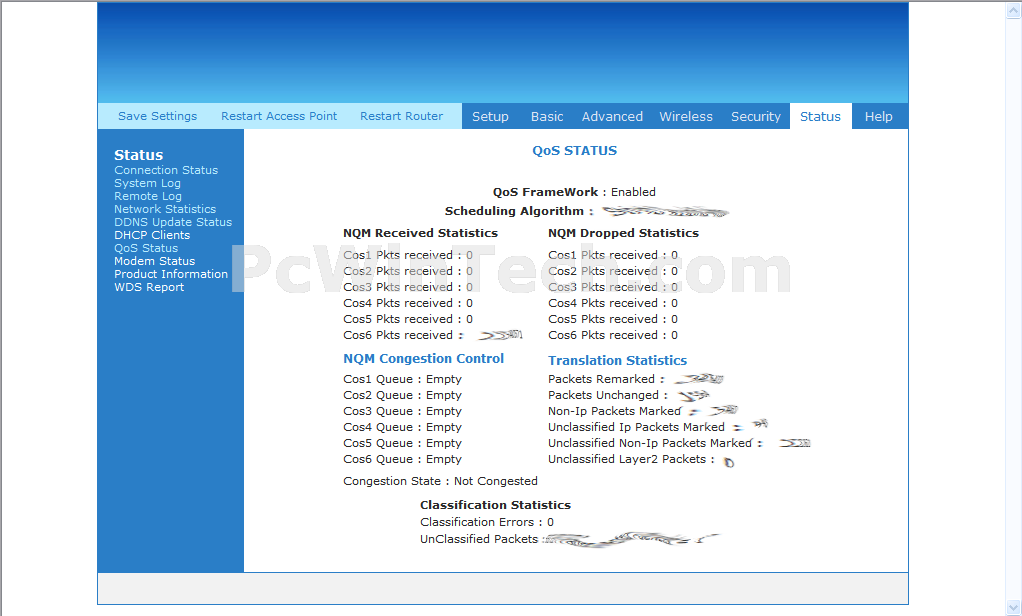Screen dimensions: 1022x616
Task: Click 'Packets Unchanged' label
Action: (604, 396)
